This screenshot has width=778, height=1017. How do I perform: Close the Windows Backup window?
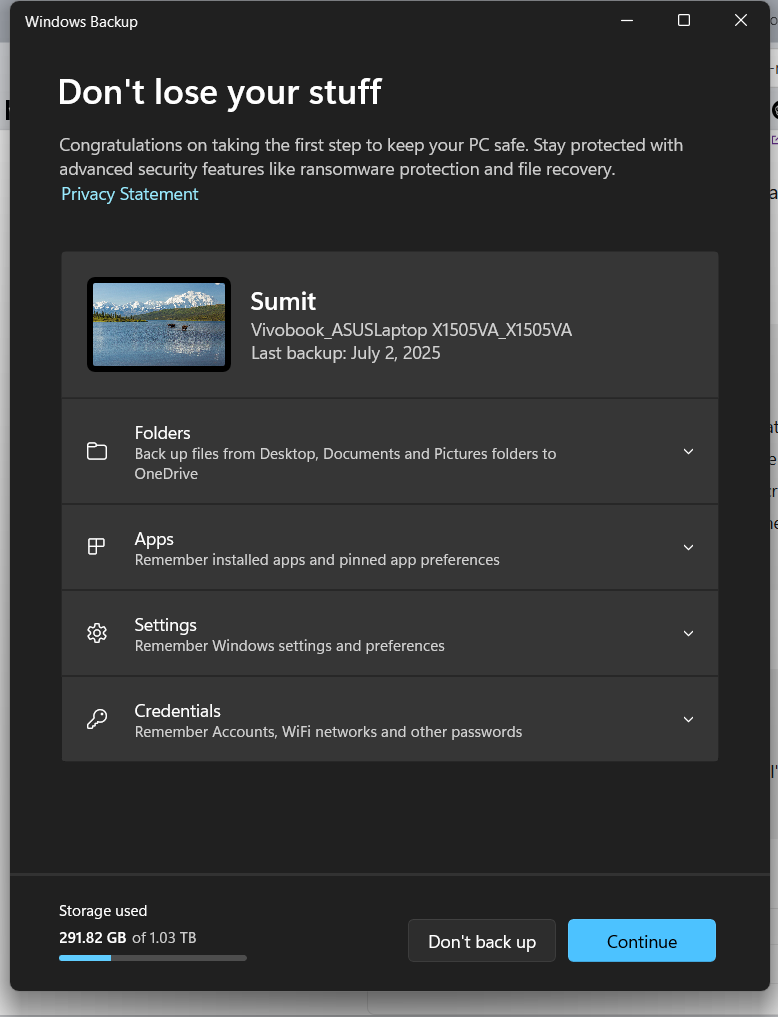click(741, 20)
